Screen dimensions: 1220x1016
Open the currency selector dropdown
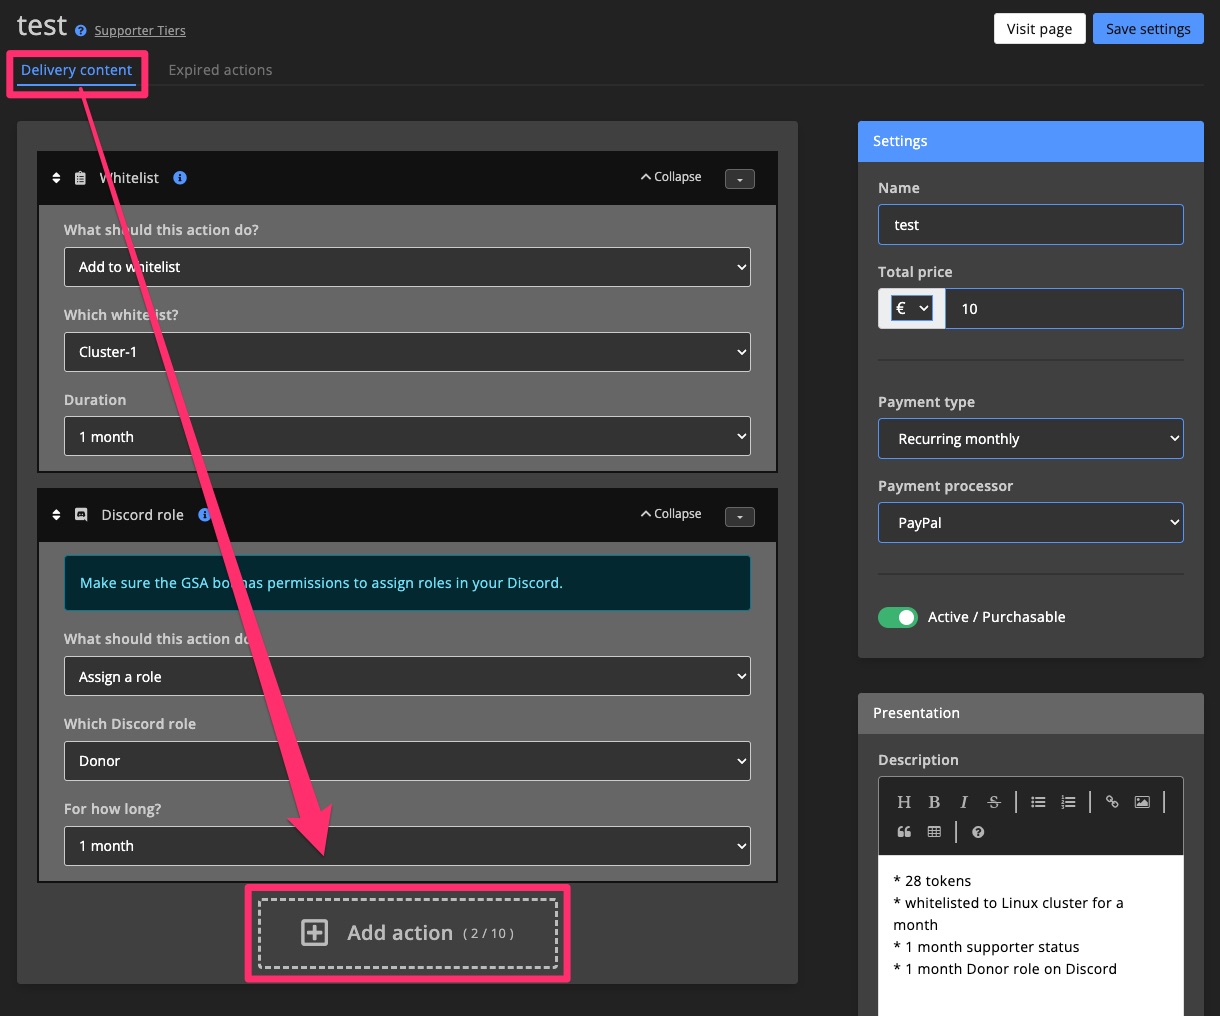point(910,308)
